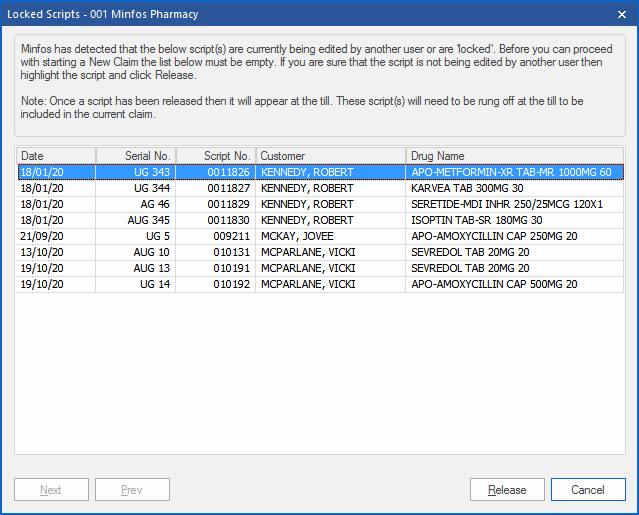This screenshot has height=515, width=639.
Task: Click APO-METFORMIN-XR TAB-MR 1000MG 60 entry
Action: [x=511, y=172]
